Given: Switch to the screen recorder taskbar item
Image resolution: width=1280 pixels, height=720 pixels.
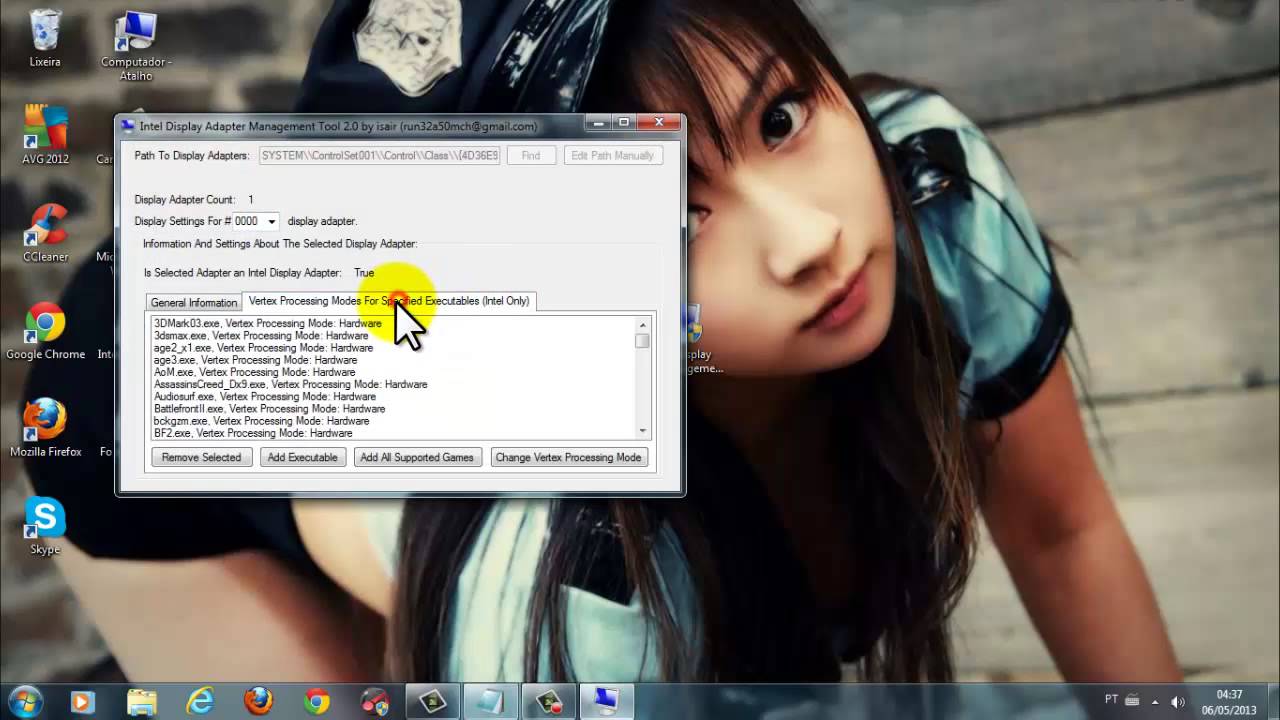Looking at the screenshot, I should point(549,702).
